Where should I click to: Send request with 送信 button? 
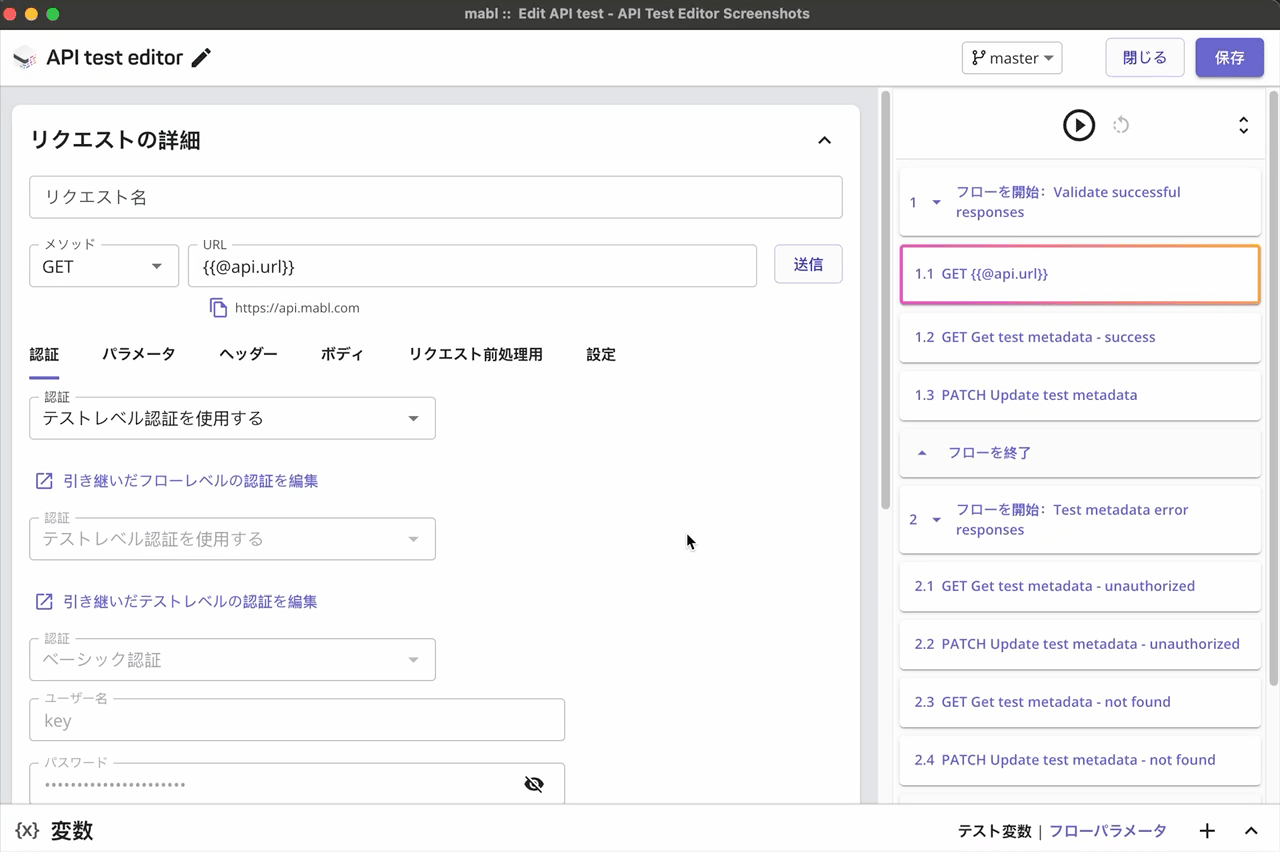pyautogui.click(x=808, y=265)
